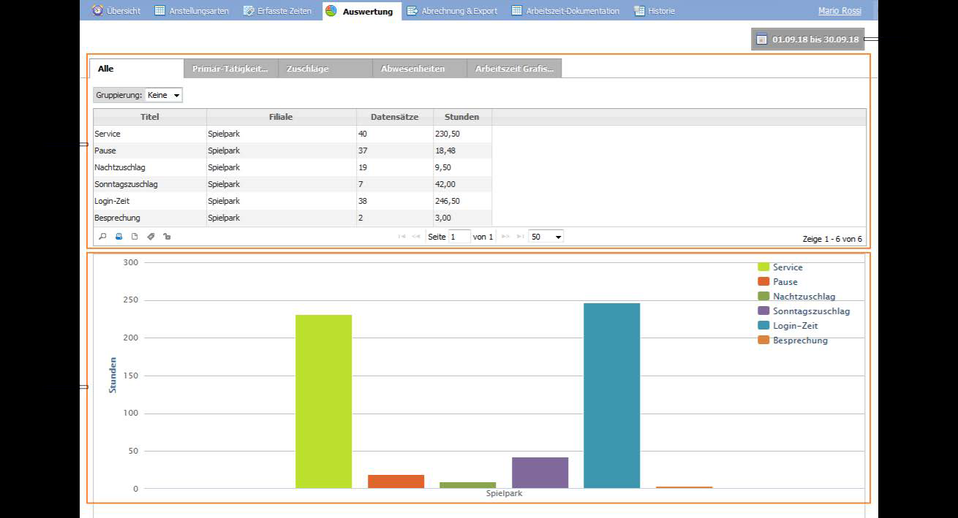Sort by Stunden column header

click(462, 117)
